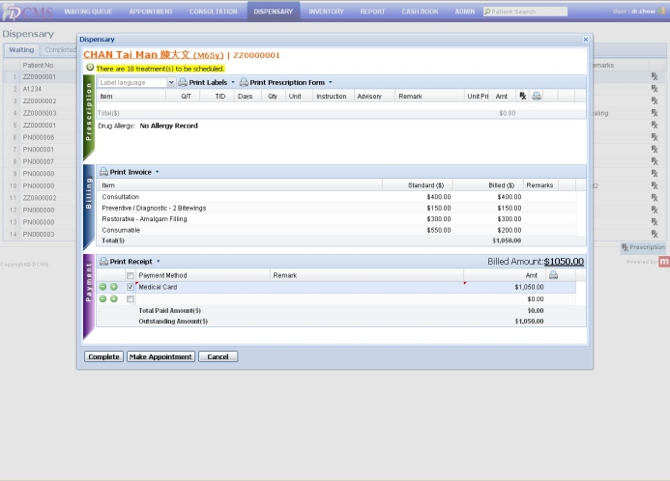670x481 pixels.
Task: Click the printer icon beside Print Labels
Action: (183, 82)
